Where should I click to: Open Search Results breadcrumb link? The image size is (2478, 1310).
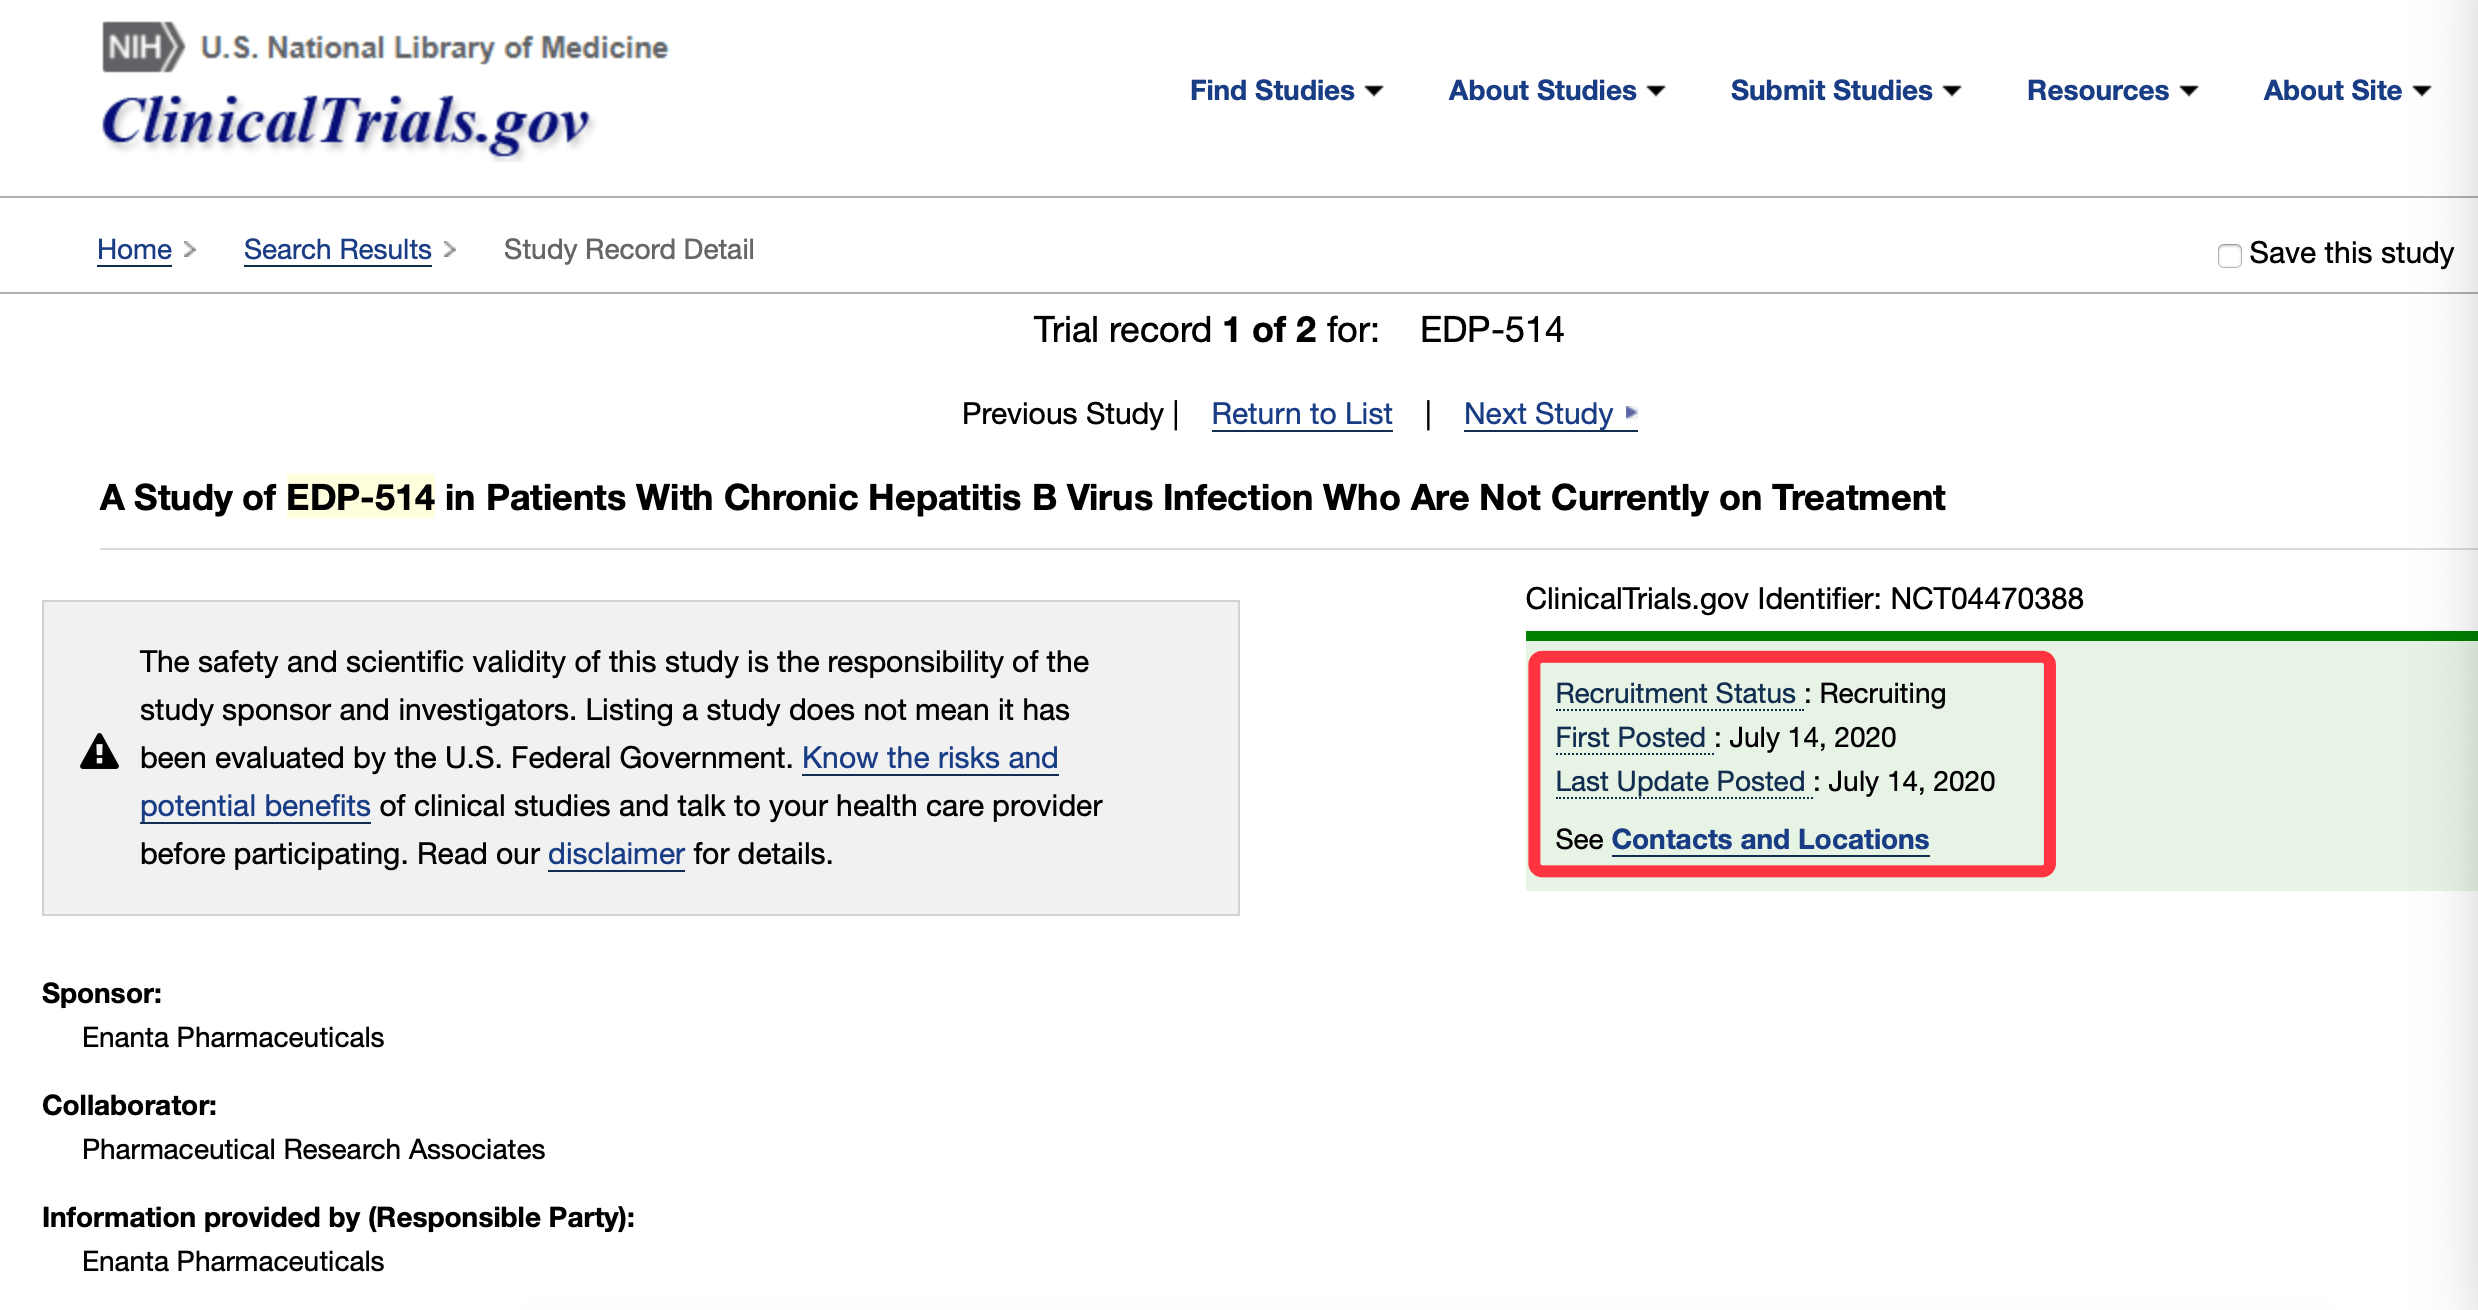(337, 249)
